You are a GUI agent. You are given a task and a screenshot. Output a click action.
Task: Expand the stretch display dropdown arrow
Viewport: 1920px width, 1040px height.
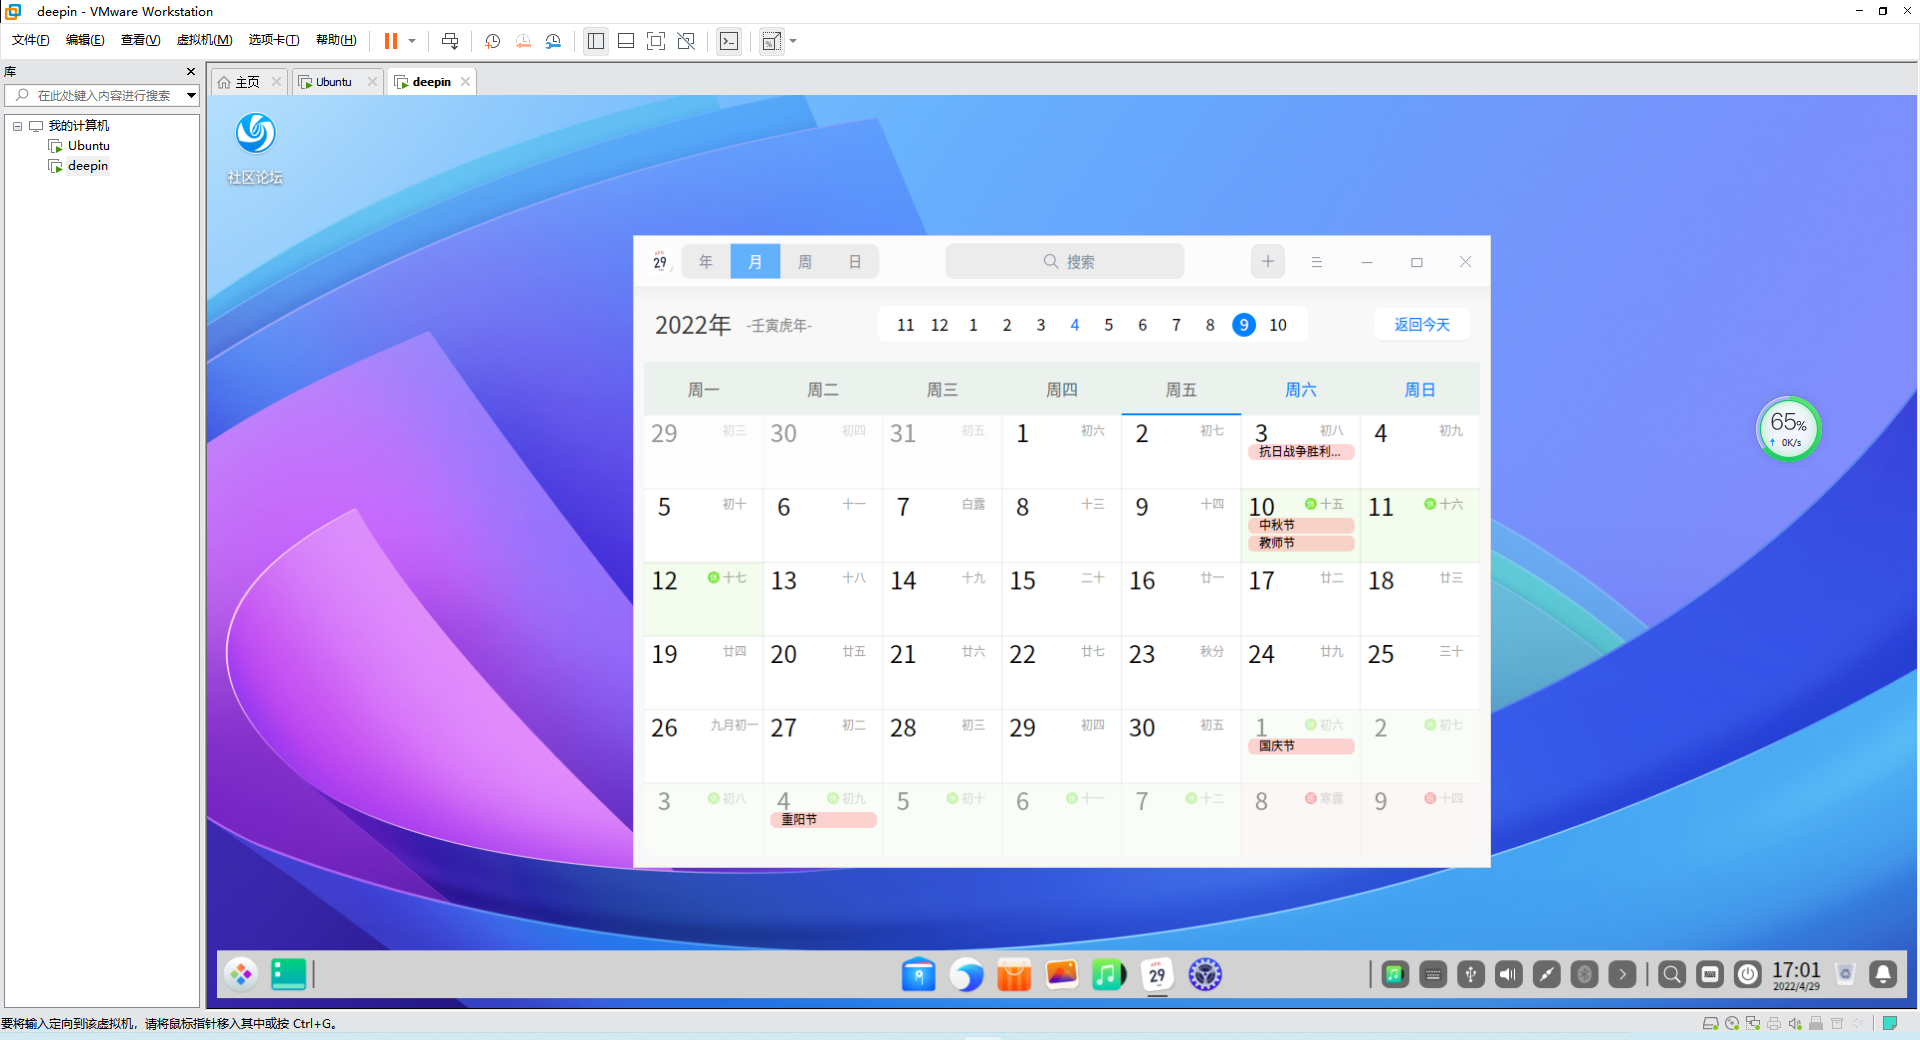tap(793, 41)
